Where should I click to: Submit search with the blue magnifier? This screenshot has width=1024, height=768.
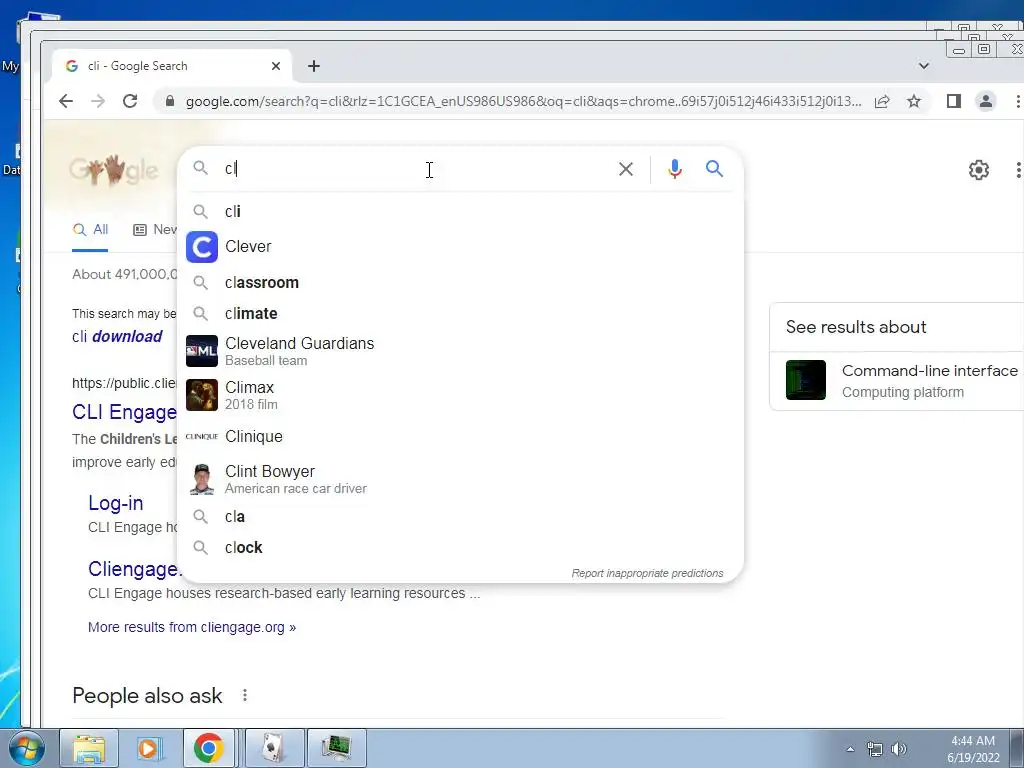pos(714,169)
